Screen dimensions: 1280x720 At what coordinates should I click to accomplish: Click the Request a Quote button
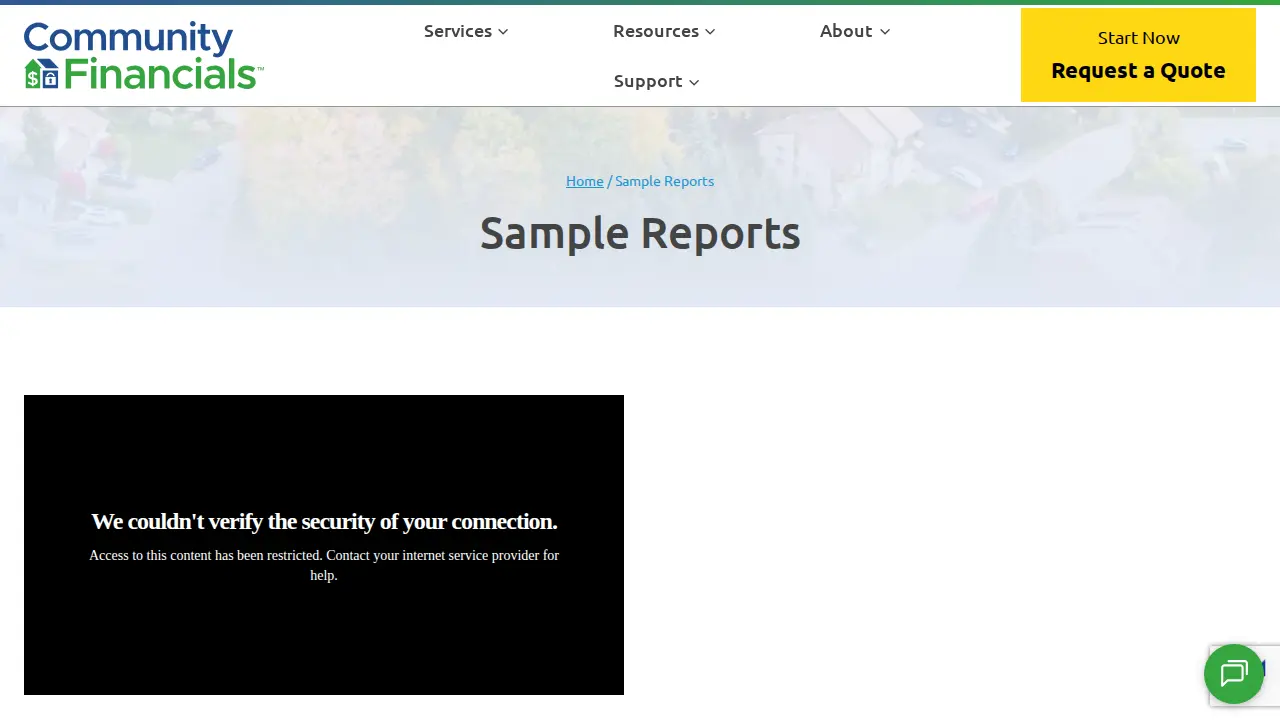coord(1138,55)
